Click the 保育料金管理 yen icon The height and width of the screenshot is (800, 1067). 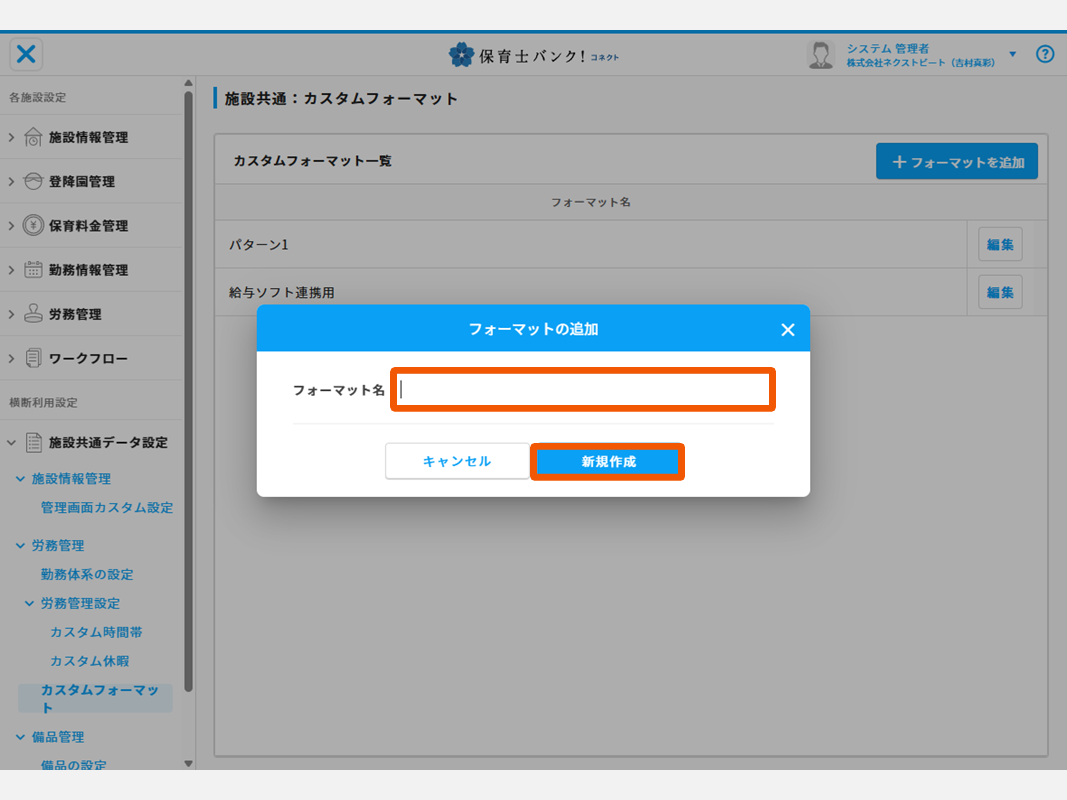point(33,225)
